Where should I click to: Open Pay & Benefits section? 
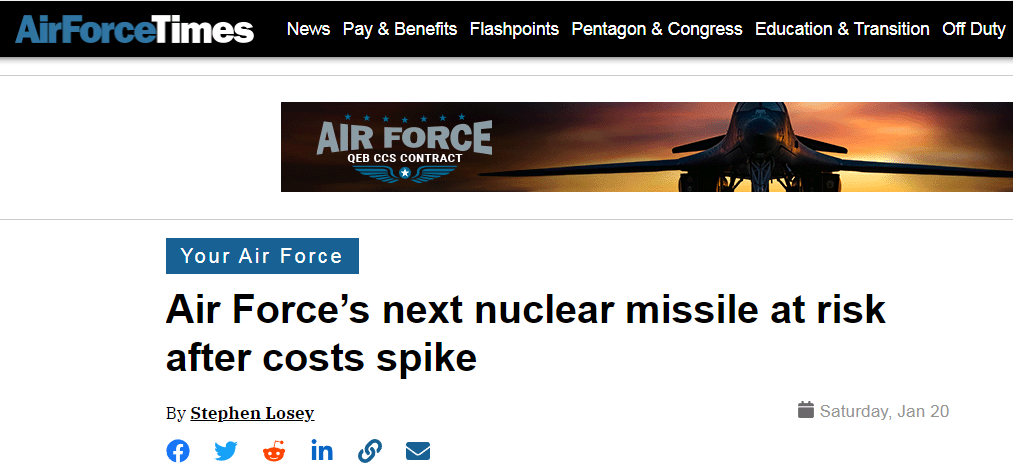click(400, 29)
